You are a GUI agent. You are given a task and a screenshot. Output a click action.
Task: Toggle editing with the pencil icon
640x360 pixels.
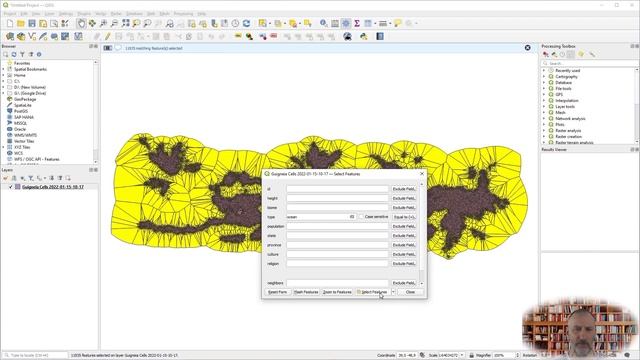(107, 37)
